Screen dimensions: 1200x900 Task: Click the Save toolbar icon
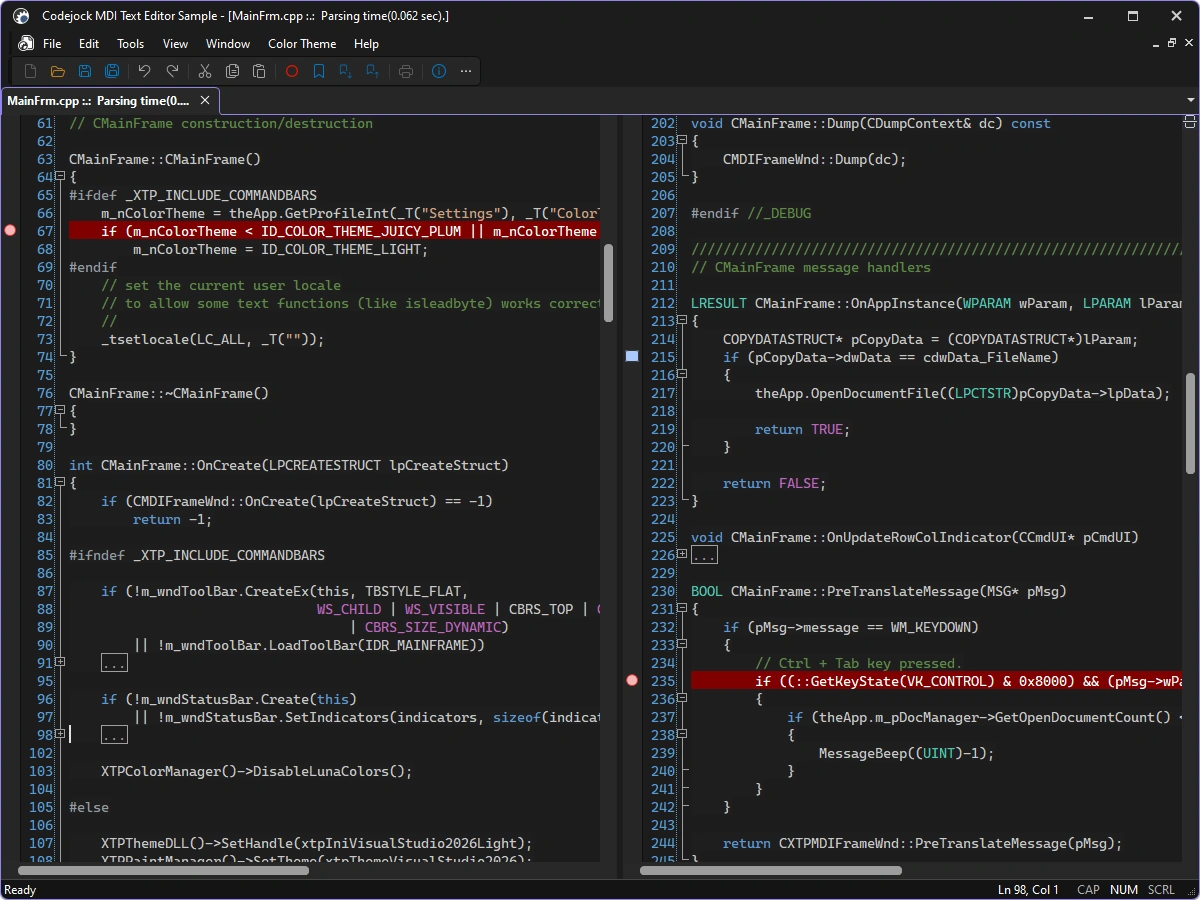(x=85, y=71)
